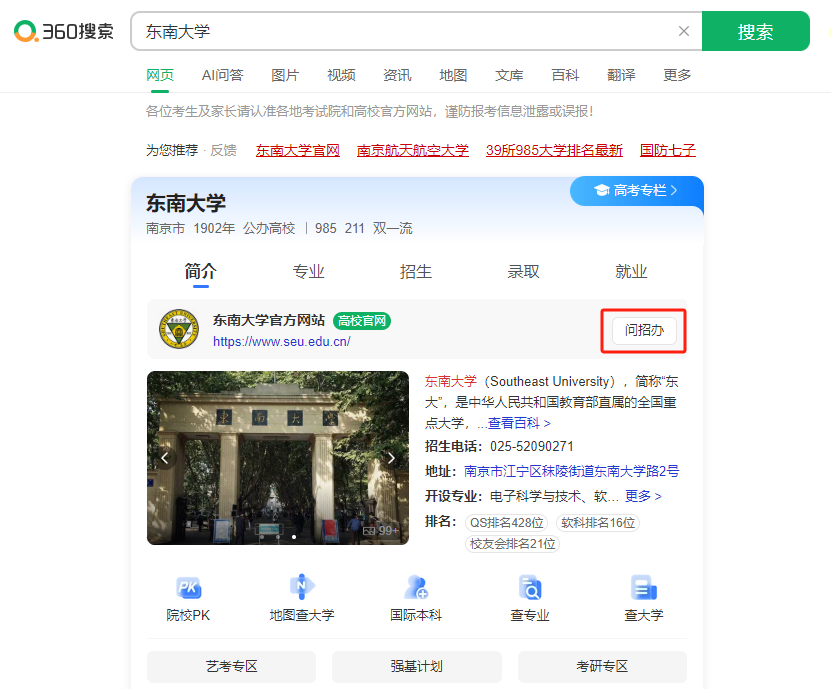
Task: Open the 东南大学官方网站 title link
Action: tap(269, 320)
